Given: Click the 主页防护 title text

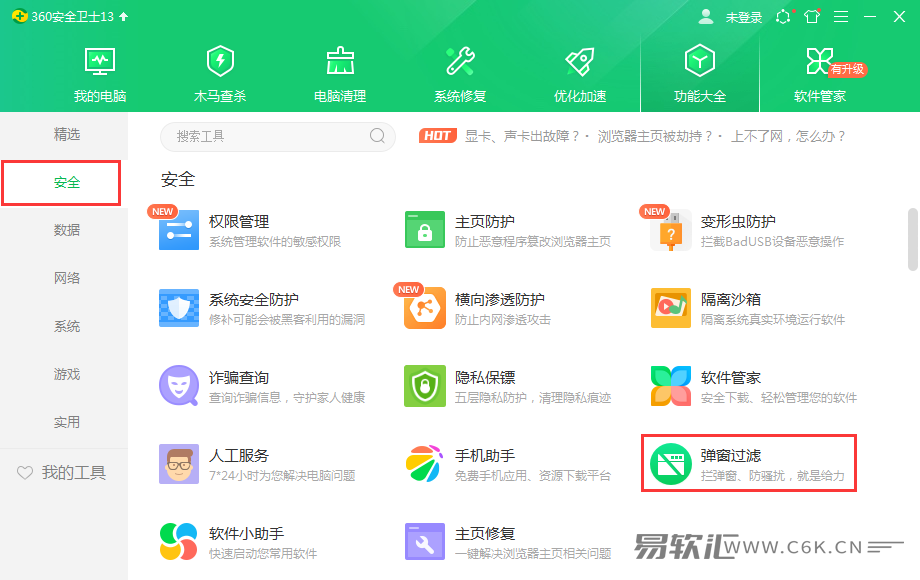Looking at the screenshot, I should (485, 222).
